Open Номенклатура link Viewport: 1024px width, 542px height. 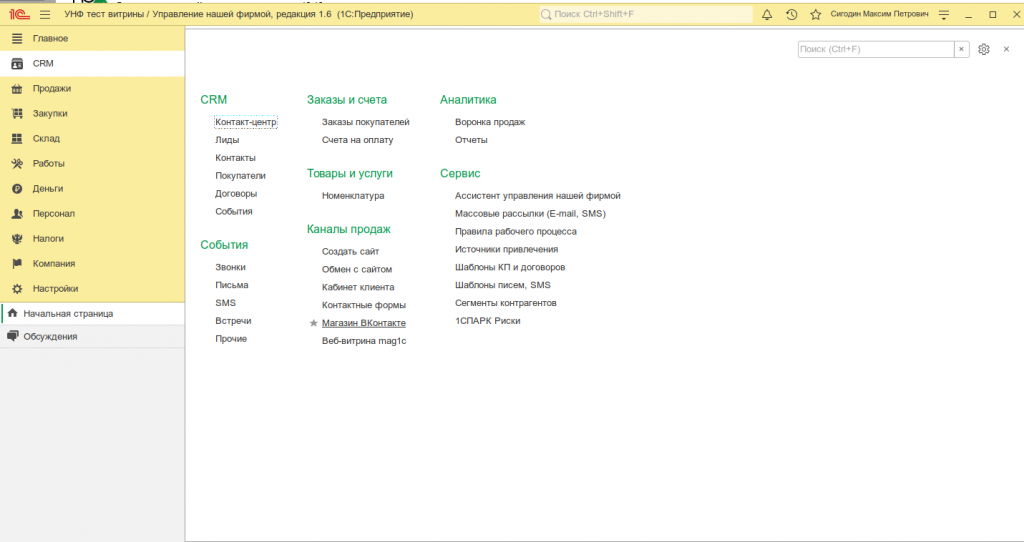point(353,196)
